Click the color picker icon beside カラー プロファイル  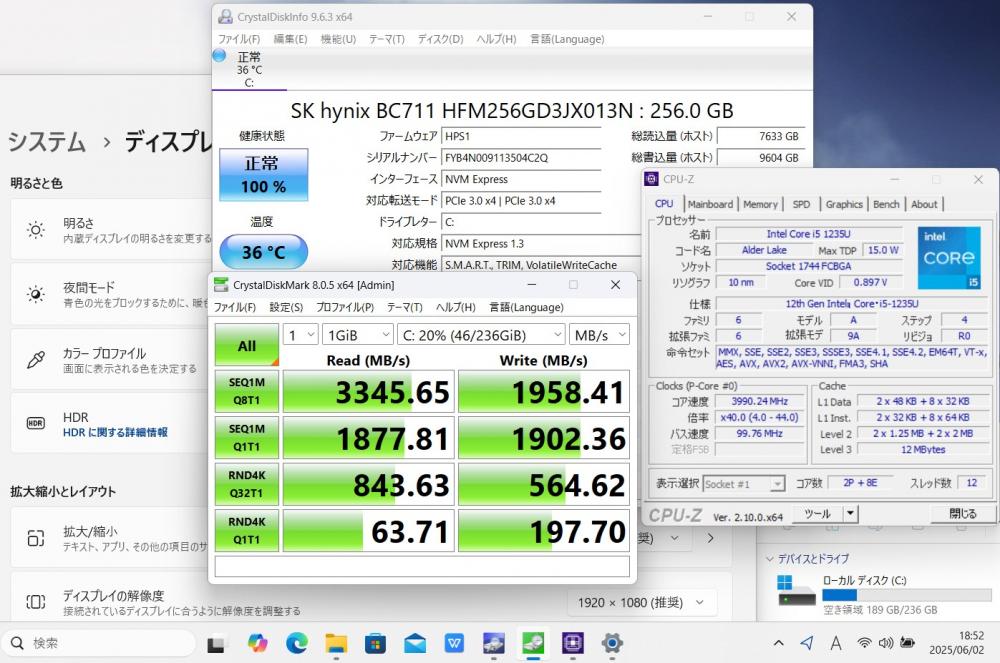point(36,360)
